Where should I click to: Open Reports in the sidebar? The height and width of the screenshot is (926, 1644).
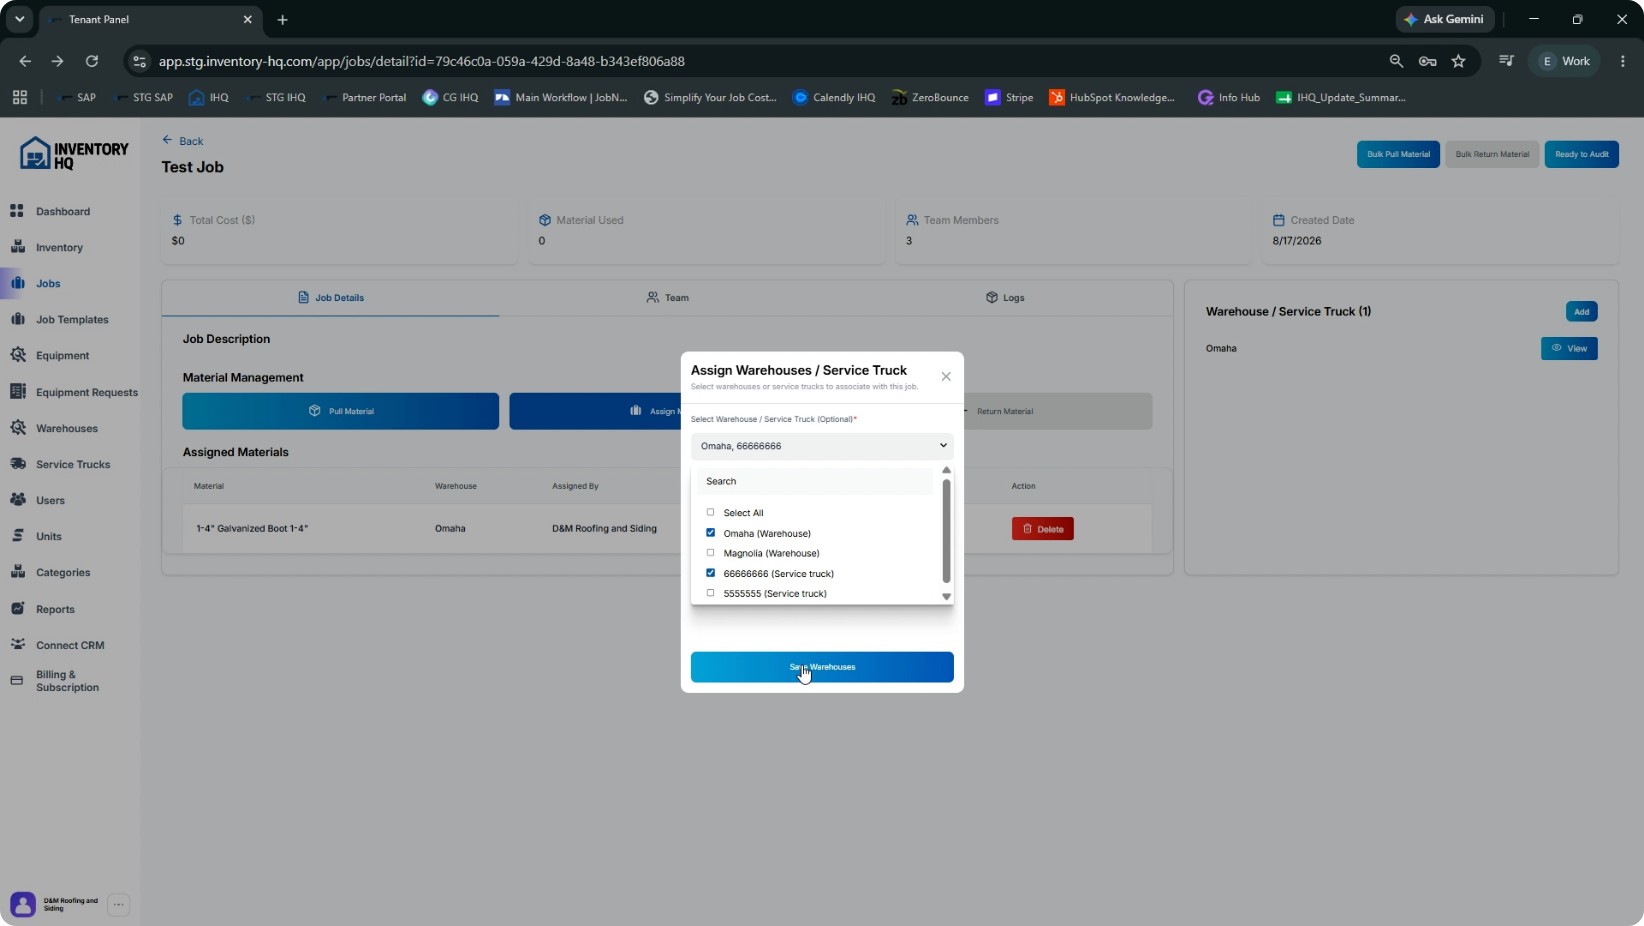click(x=55, y=609)
